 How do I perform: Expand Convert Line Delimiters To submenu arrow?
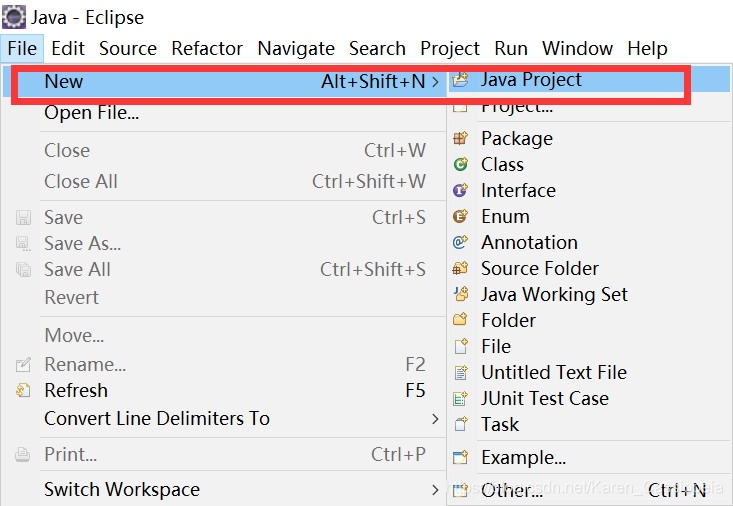coord(435,419)
